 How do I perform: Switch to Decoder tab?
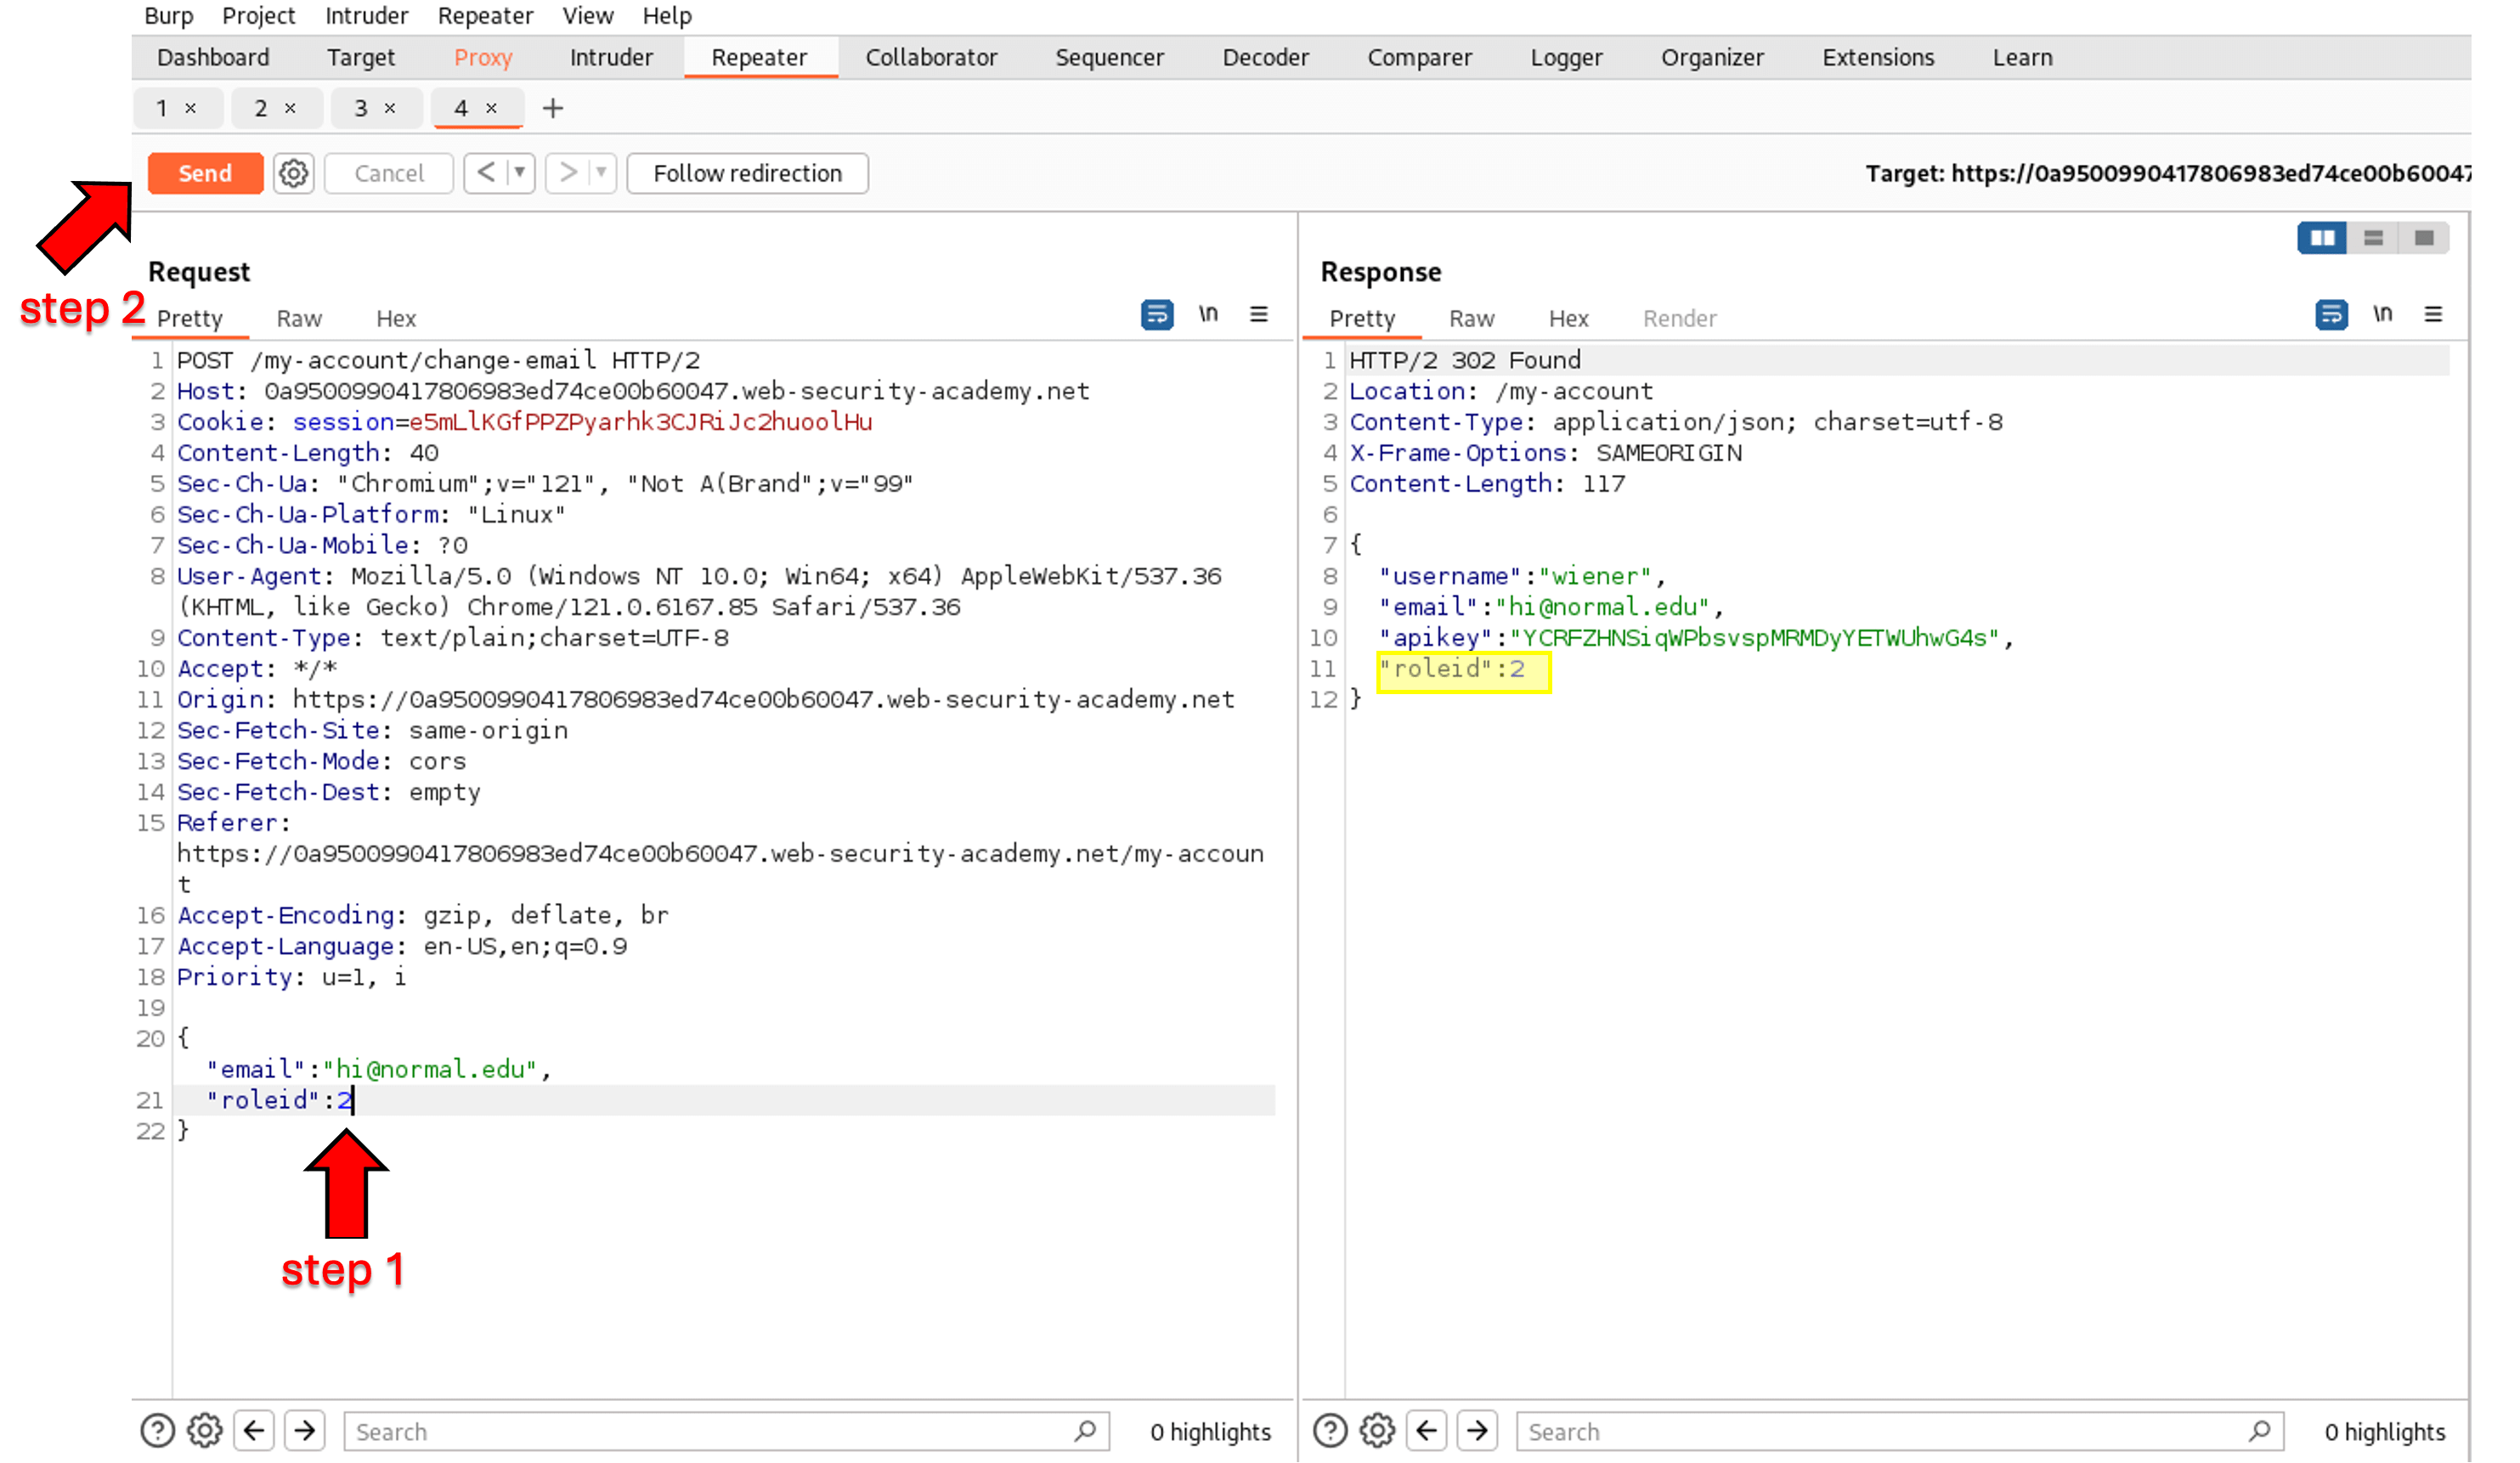[1265, 58]
